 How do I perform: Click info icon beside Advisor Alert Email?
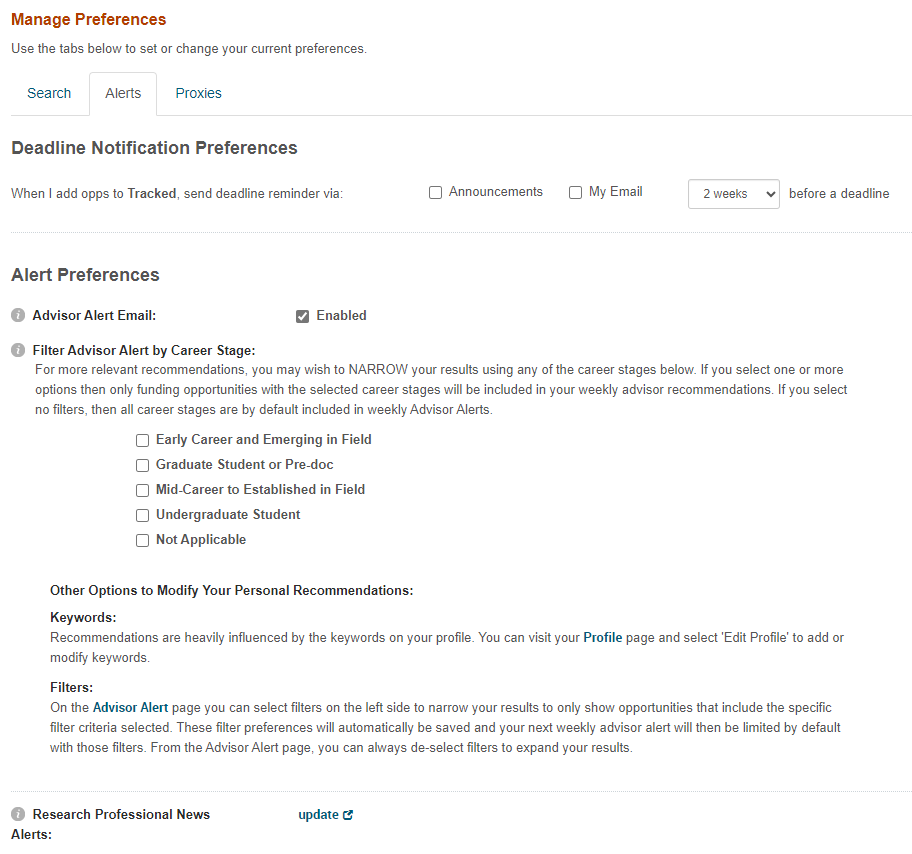pos(18,316)
